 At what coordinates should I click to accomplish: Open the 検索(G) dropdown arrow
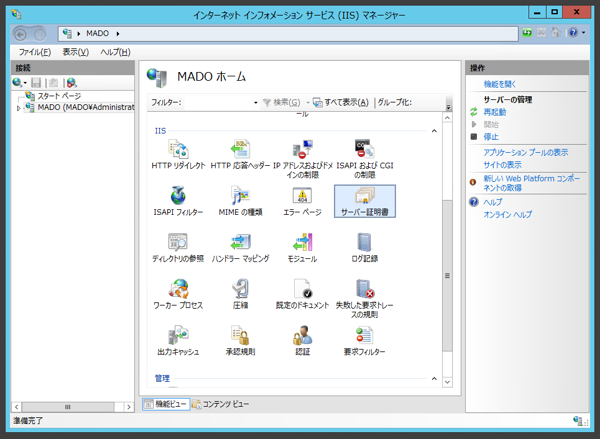coord(307,103)
